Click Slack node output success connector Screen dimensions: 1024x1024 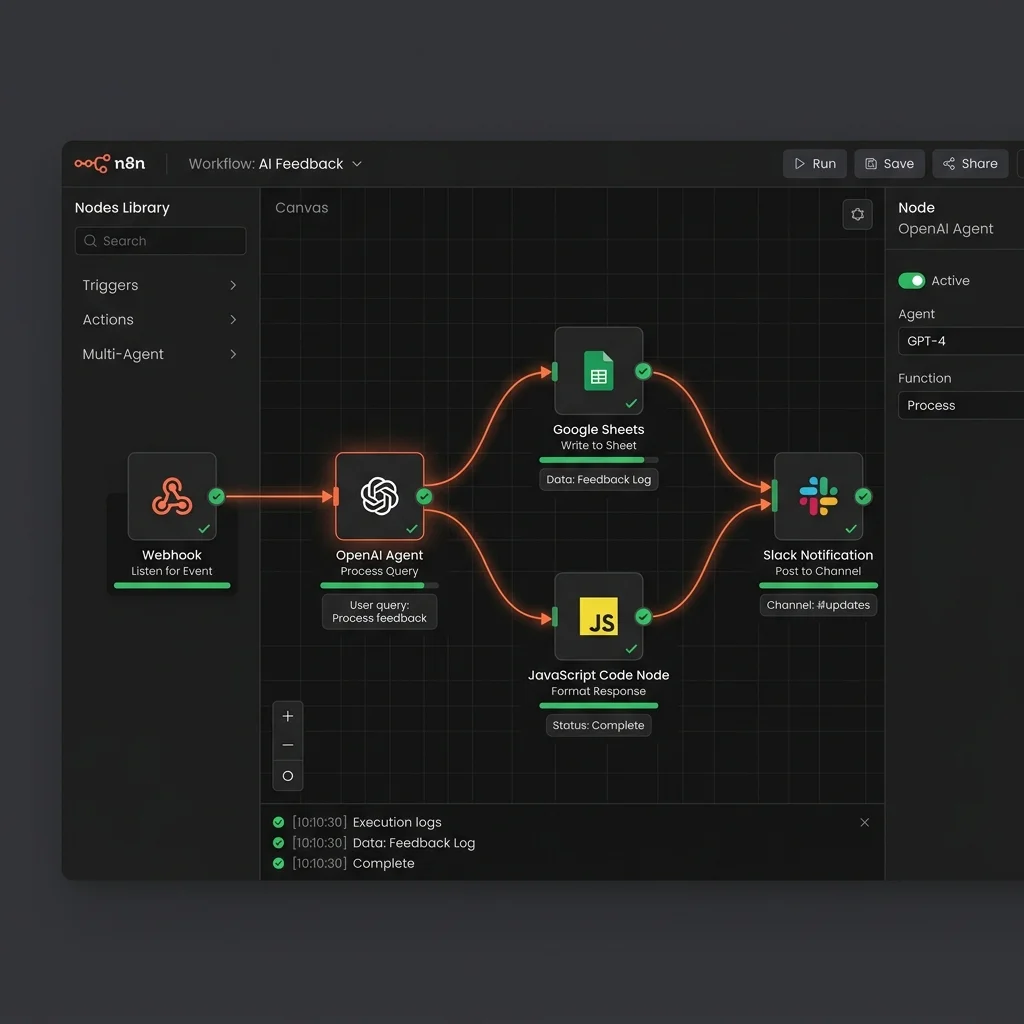pos(863,496)
